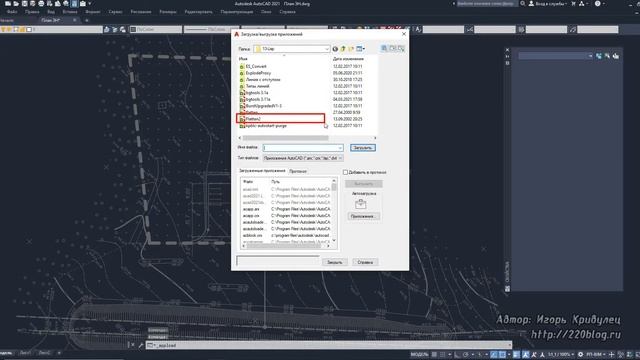
Task: Click the palette properties icon on right palette
Action: [507, 289]
